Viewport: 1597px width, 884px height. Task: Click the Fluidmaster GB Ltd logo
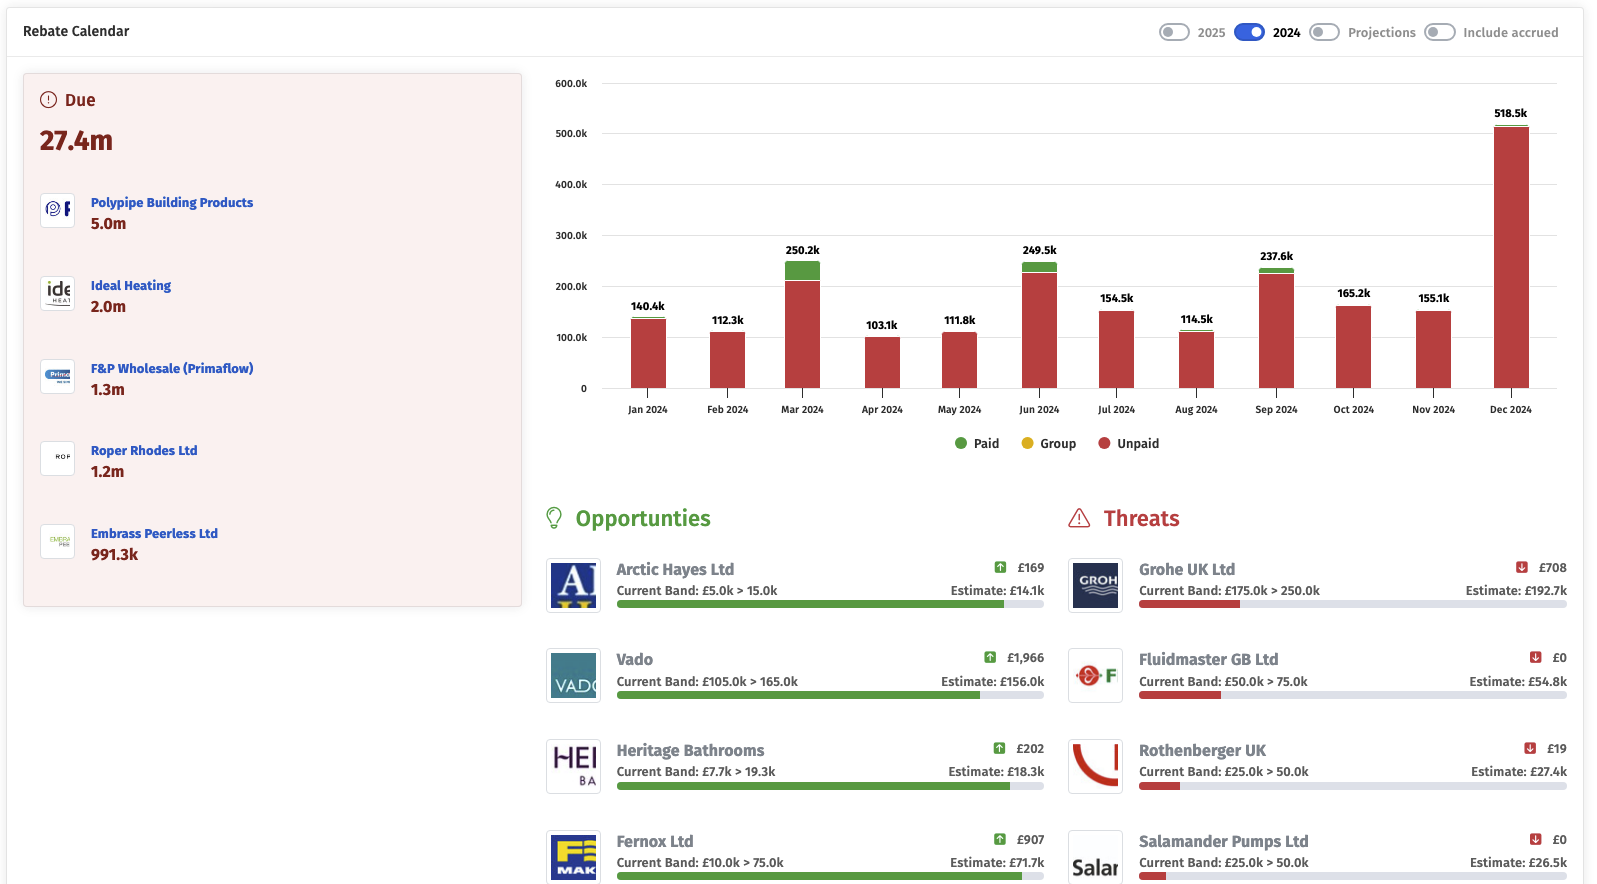[1095, 676]
